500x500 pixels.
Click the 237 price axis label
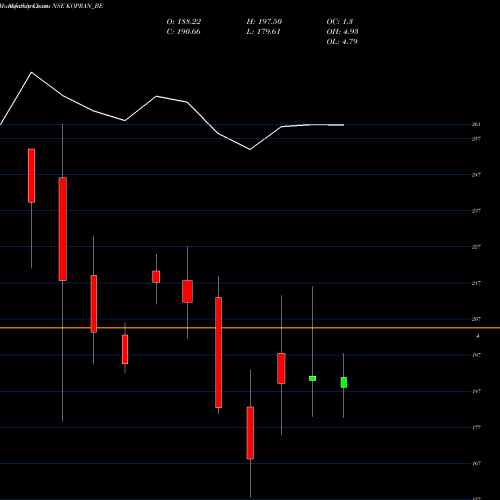coord(476,211)
